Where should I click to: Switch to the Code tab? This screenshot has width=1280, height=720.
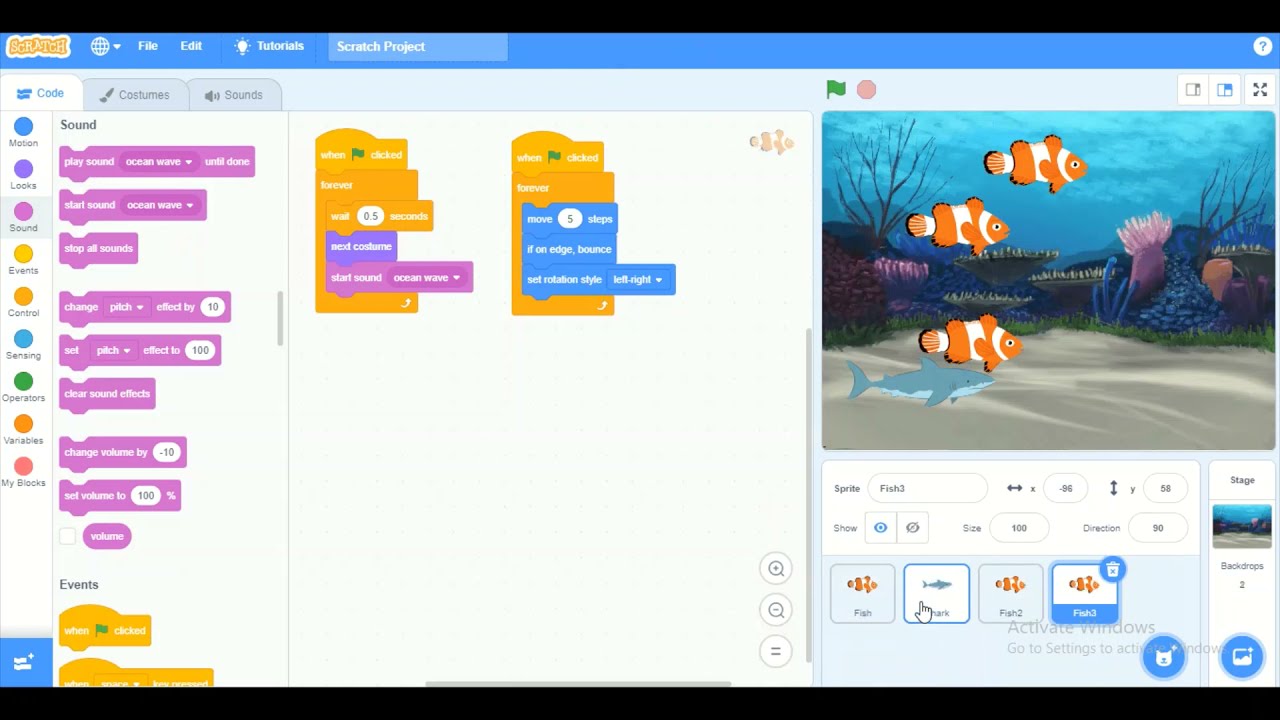[x=41, y=94]
